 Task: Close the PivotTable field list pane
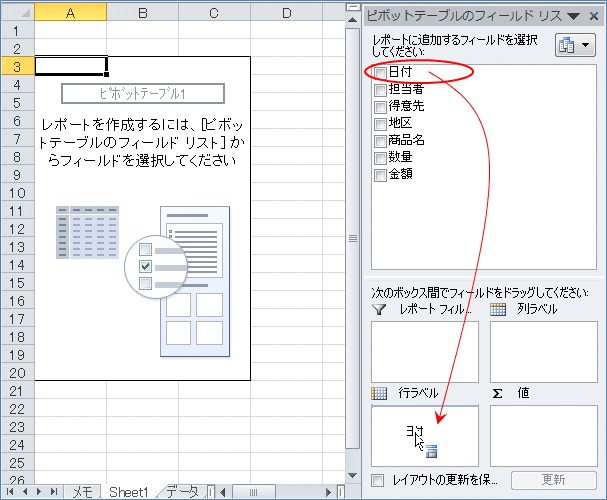pyautogui.click(x=594, y=16)
